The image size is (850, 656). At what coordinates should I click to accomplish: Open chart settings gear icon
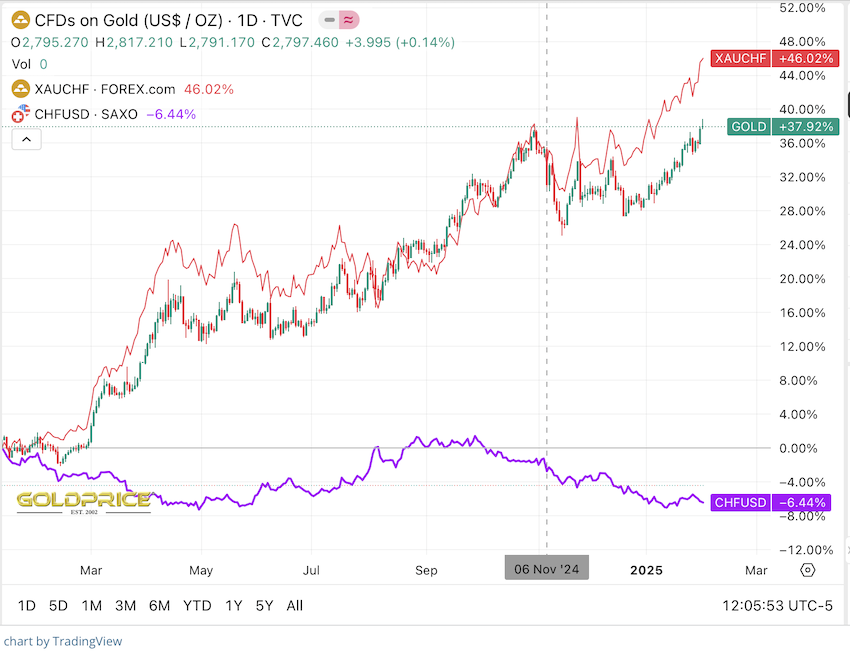pyautogui.click(x=808, y=570)
